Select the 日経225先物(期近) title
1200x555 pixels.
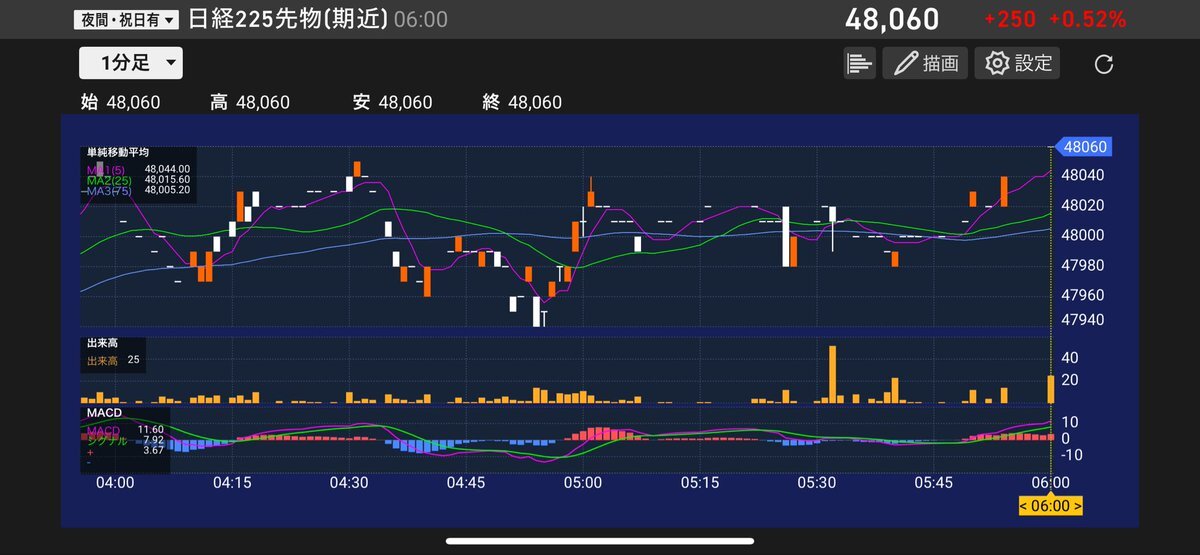point(288,19)
